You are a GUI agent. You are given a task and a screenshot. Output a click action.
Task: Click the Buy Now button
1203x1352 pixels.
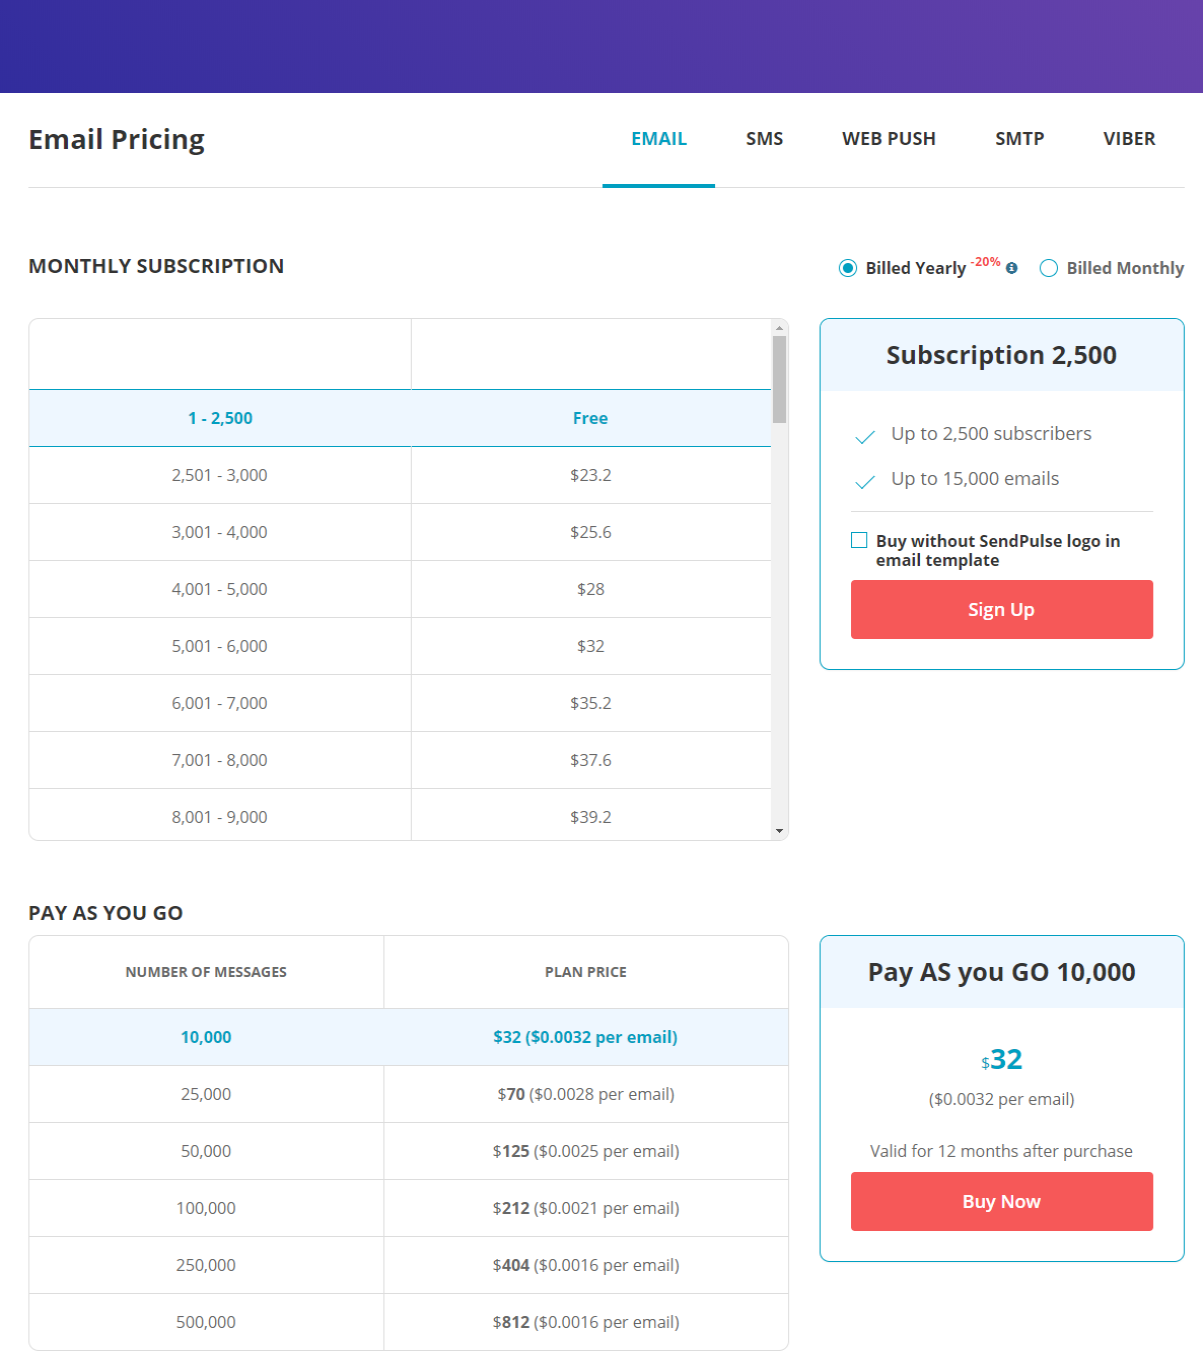coord(1002,1201)
